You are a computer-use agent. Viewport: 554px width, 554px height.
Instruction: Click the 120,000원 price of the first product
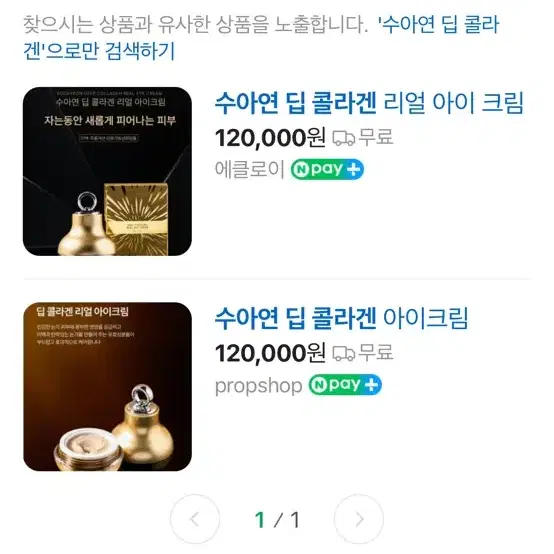pos(270,137)
